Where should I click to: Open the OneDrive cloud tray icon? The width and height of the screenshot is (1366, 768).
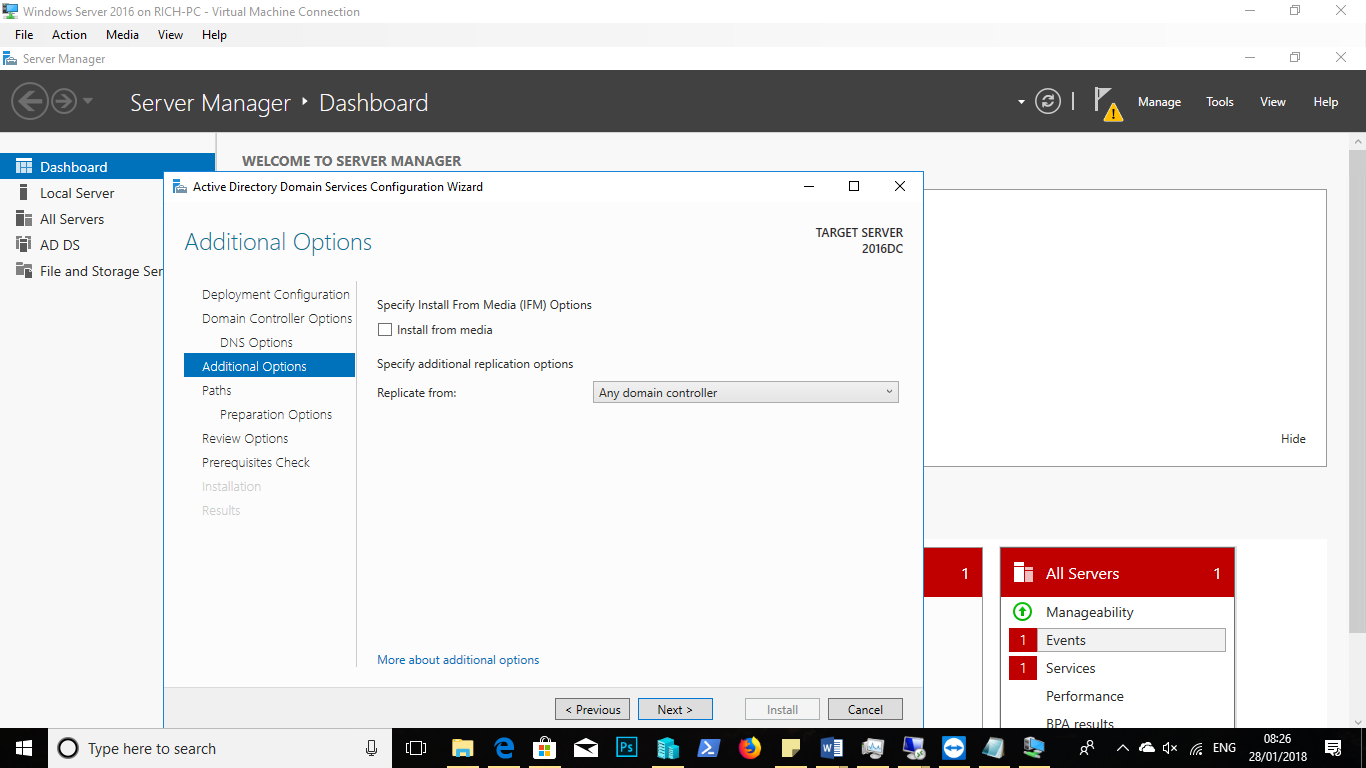click(x=1147, y=748)
